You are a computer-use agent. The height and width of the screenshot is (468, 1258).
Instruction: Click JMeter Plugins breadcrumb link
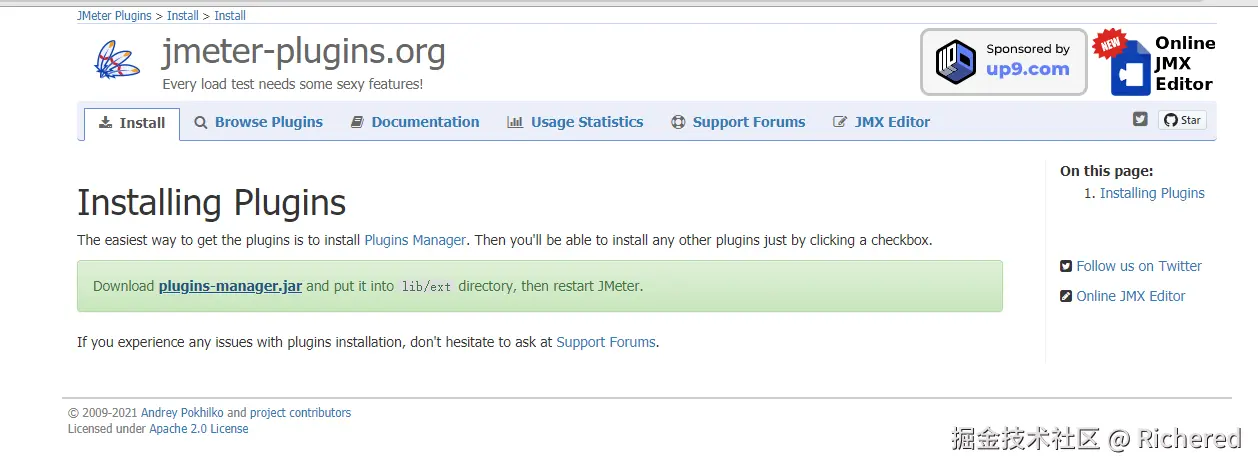pyautogui.click(x=114, y=15)
